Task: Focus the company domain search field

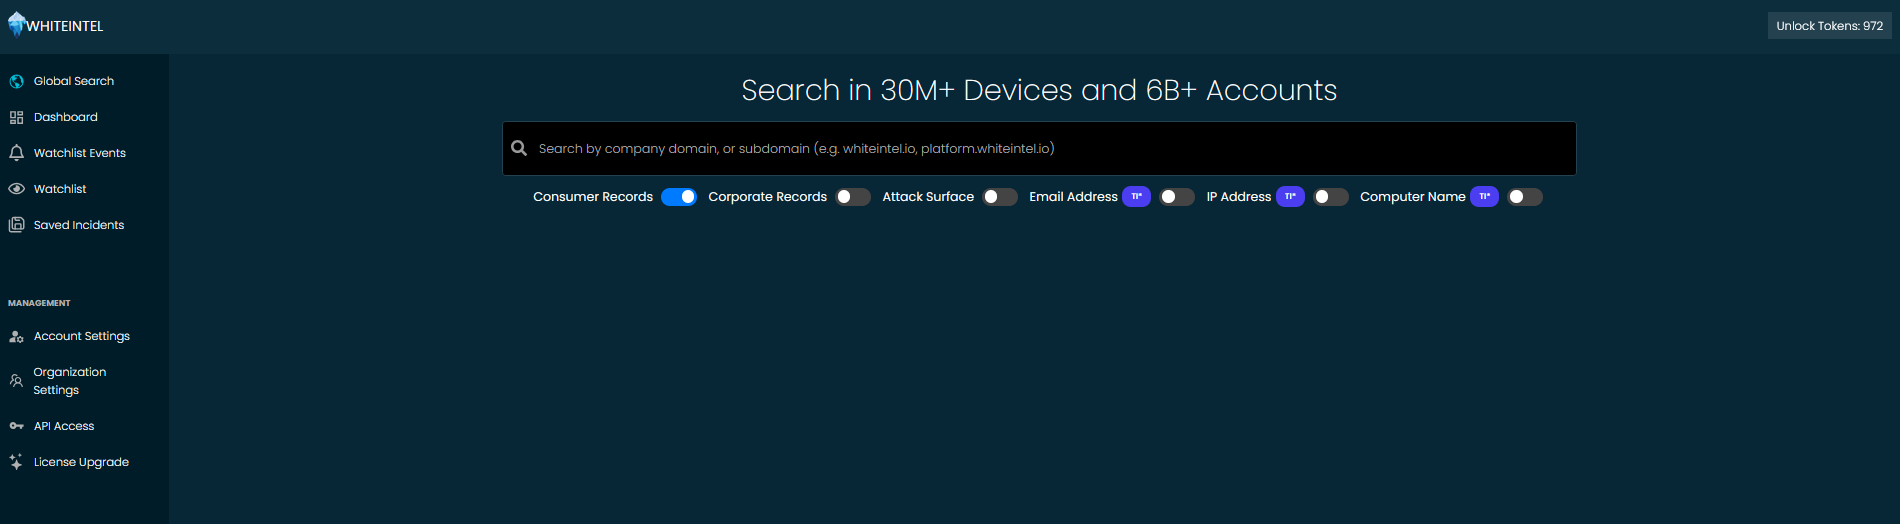Action: [1050, 148]
